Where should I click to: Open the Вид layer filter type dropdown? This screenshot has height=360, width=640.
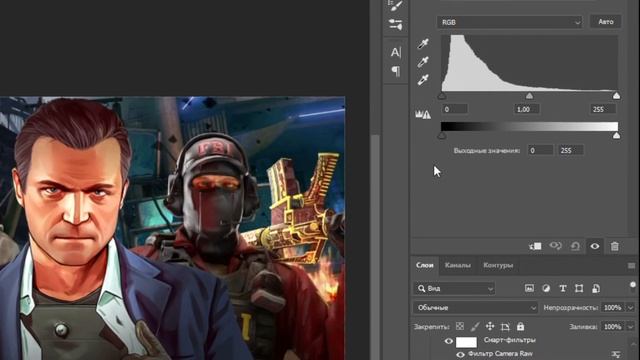click(454, 289)
